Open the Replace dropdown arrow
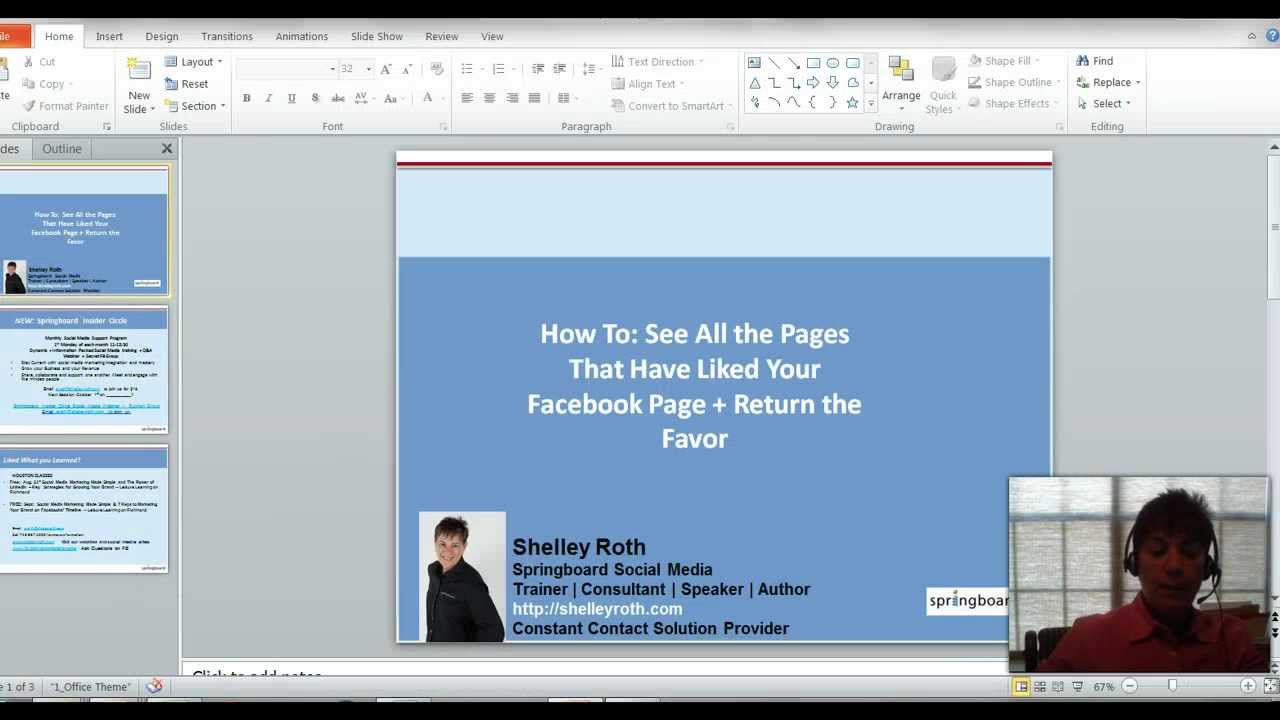Viewport: 1280px width, 720px height. pos(1138,83)
